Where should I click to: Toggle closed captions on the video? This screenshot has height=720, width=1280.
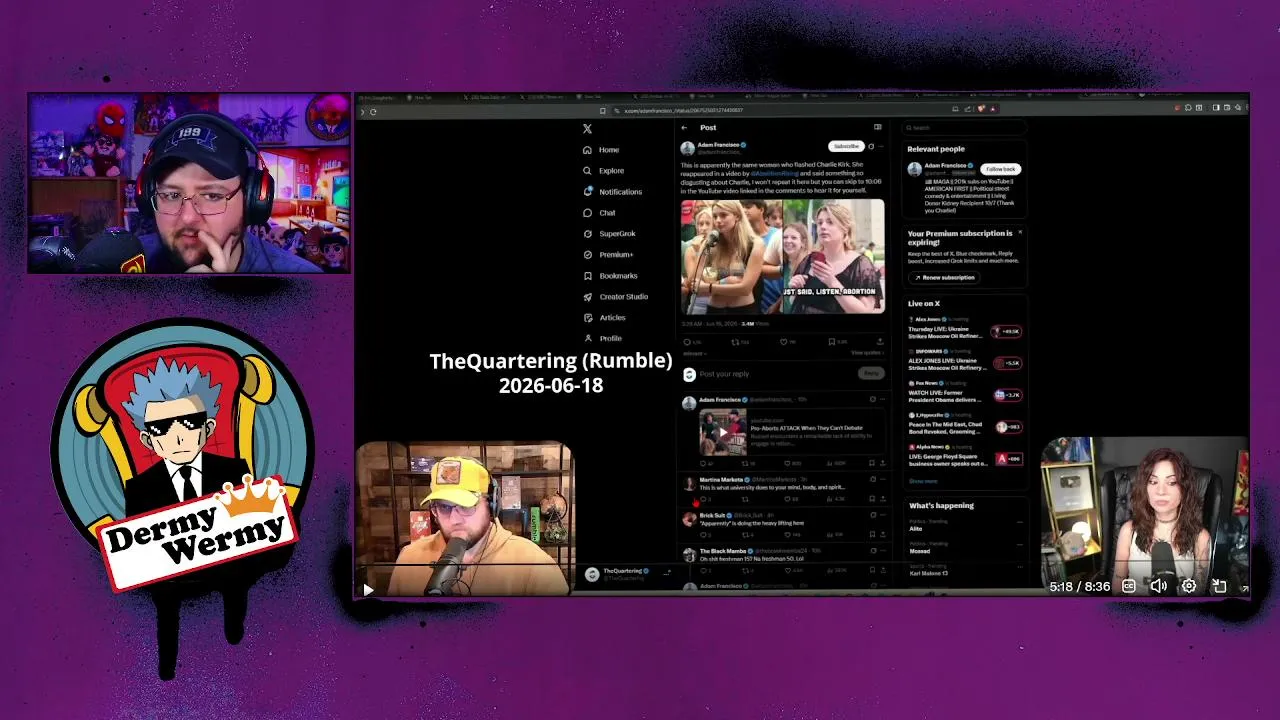tap(1129, 586)
